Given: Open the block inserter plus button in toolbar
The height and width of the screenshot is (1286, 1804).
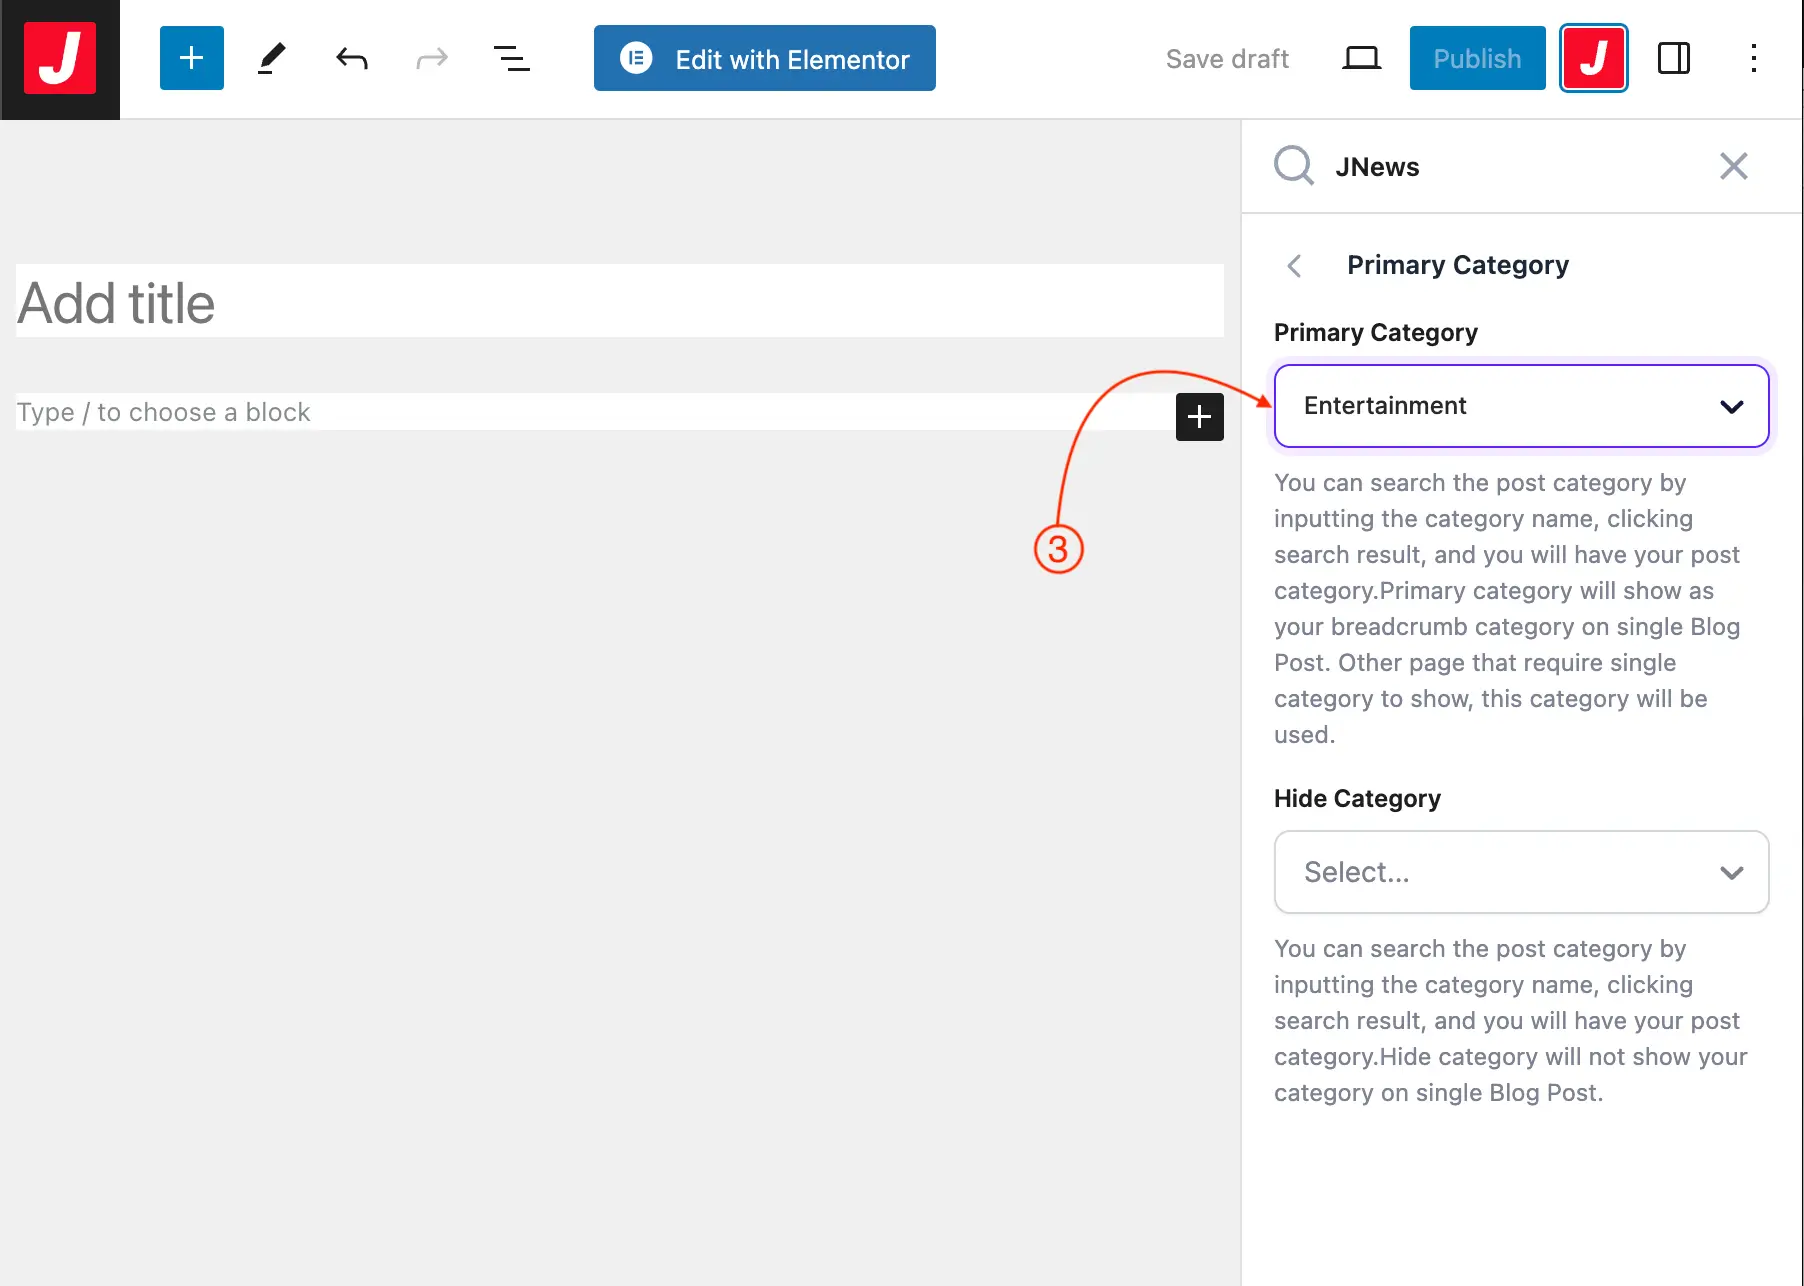Looking at the screenshot, I should (191, 59).
